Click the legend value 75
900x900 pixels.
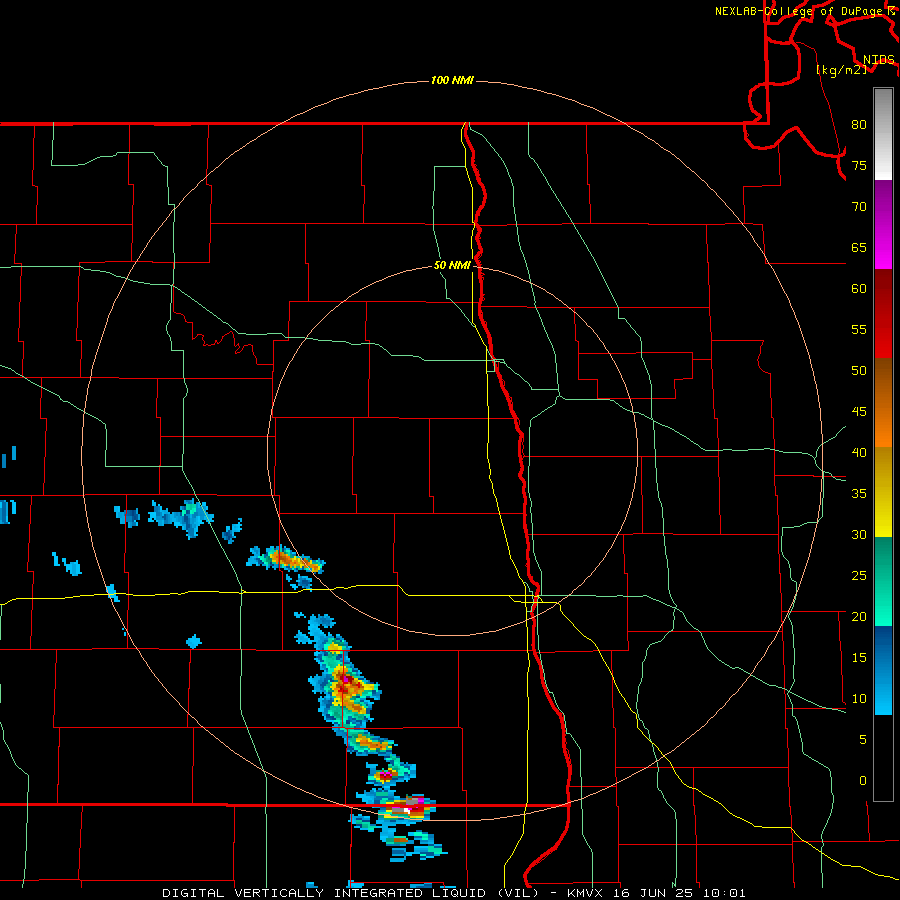click(x=859, y=165)
